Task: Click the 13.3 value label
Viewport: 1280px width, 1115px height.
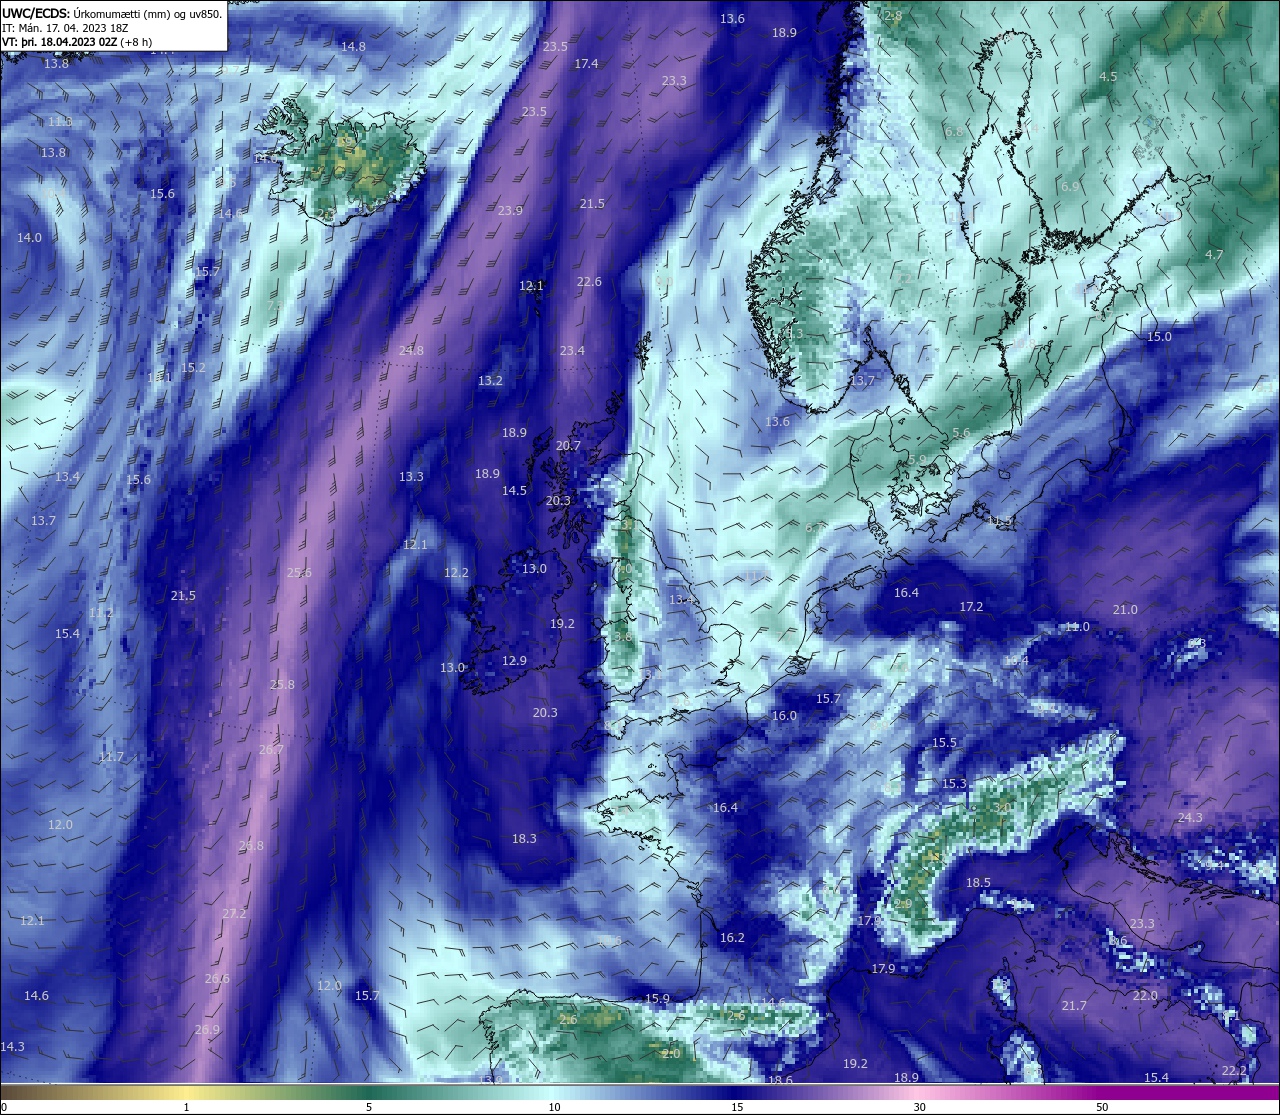Action: coord(411,476)
